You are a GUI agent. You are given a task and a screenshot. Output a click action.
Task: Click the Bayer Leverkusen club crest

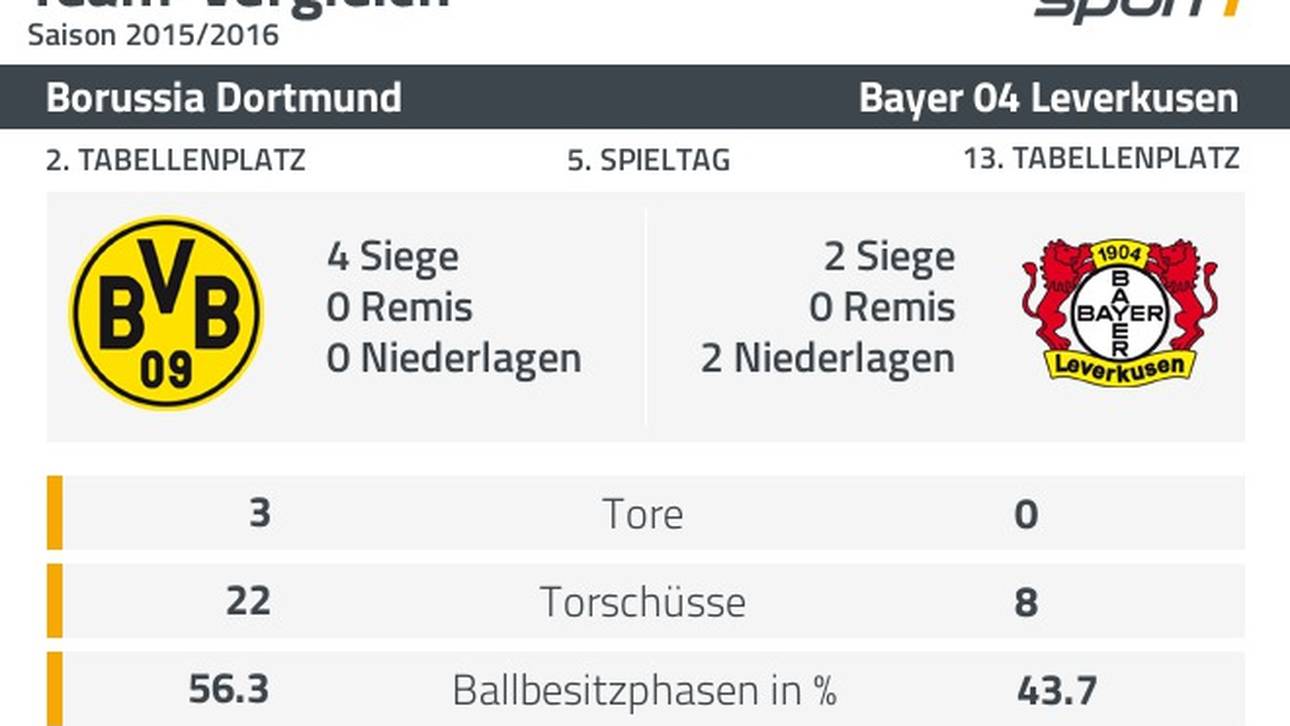[1119, 312]
